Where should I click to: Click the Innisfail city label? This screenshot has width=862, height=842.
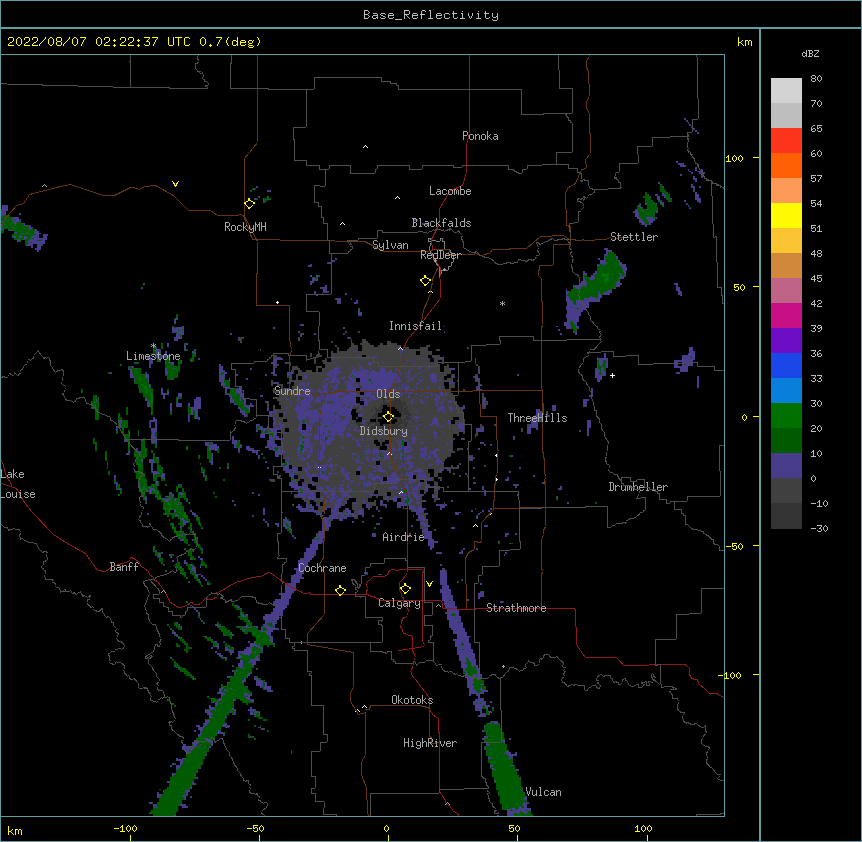pos(415,326)
